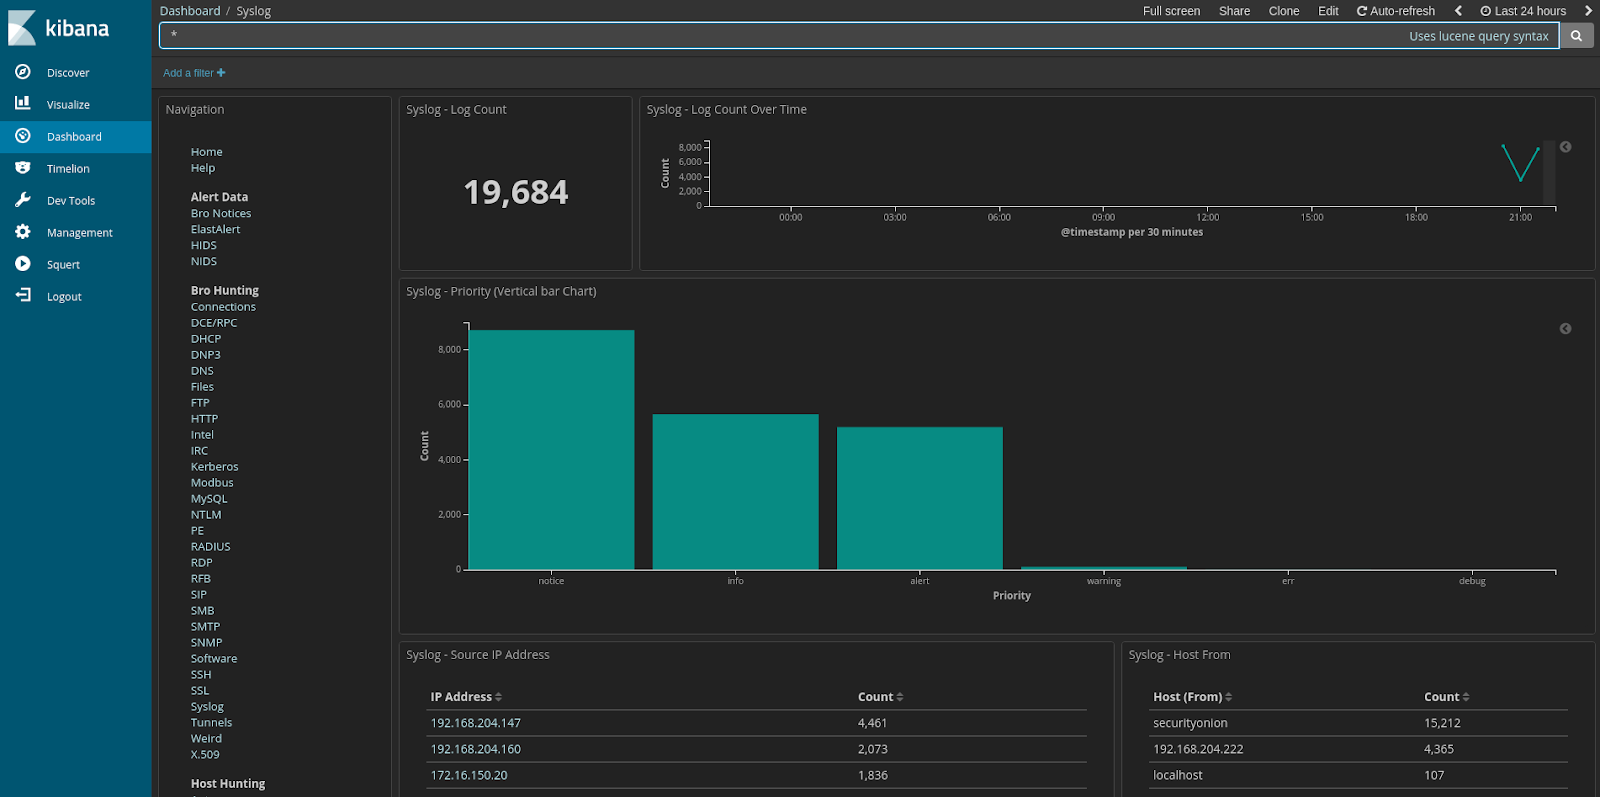Open Help in Navigation panel

click(203, 168)
